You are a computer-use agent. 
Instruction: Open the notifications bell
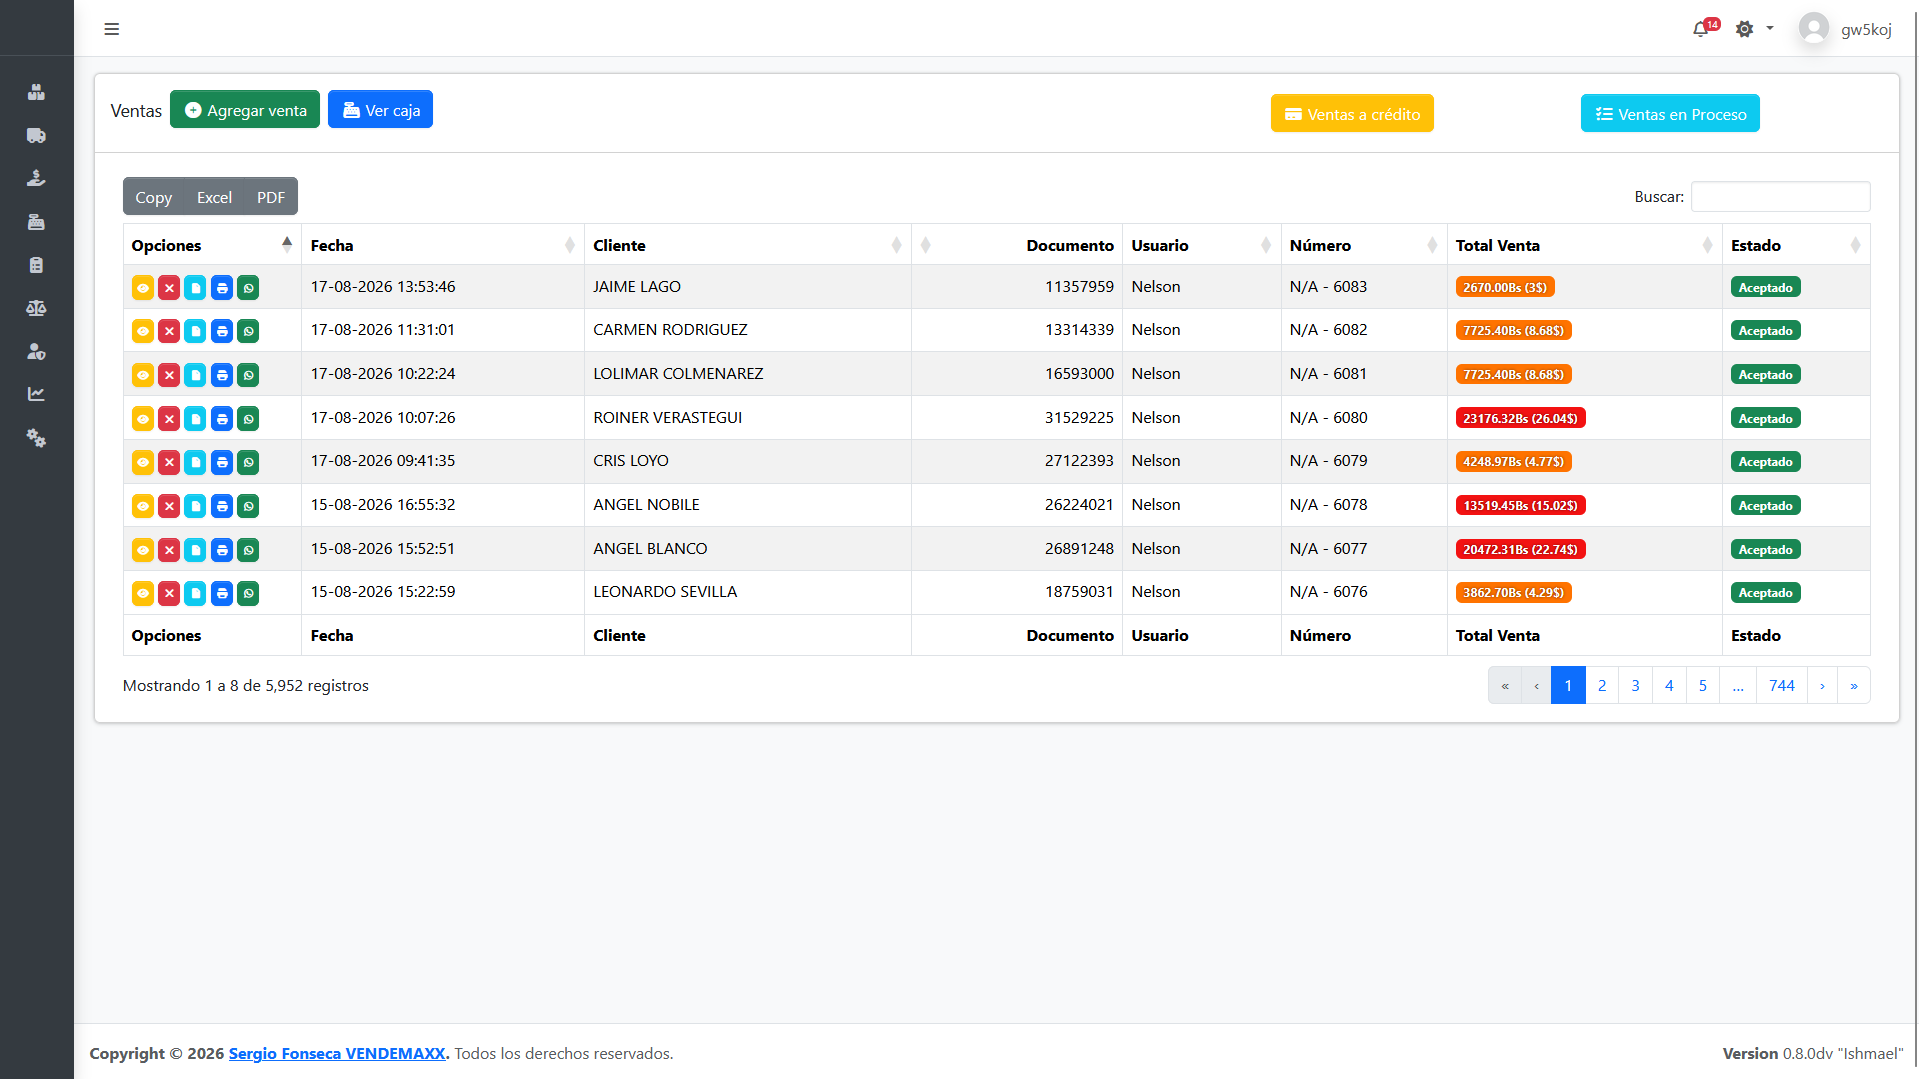click(1700, 29)
